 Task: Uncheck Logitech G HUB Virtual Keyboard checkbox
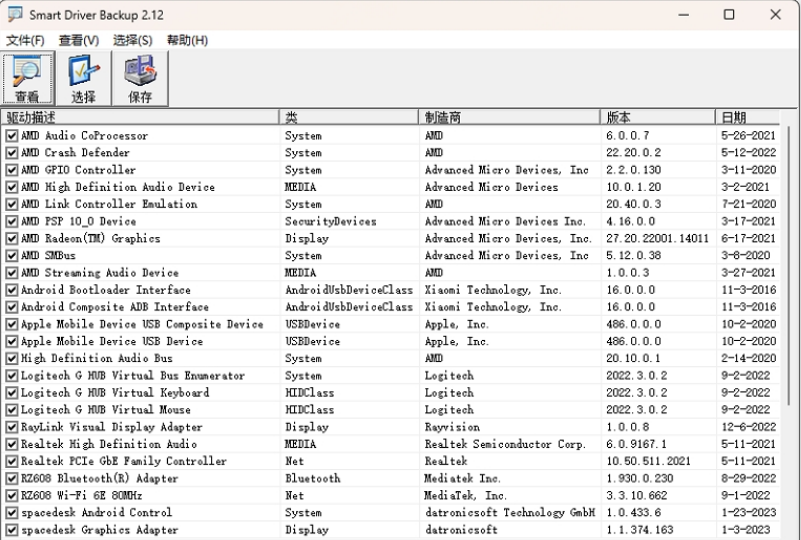click(x=12, y=393)
